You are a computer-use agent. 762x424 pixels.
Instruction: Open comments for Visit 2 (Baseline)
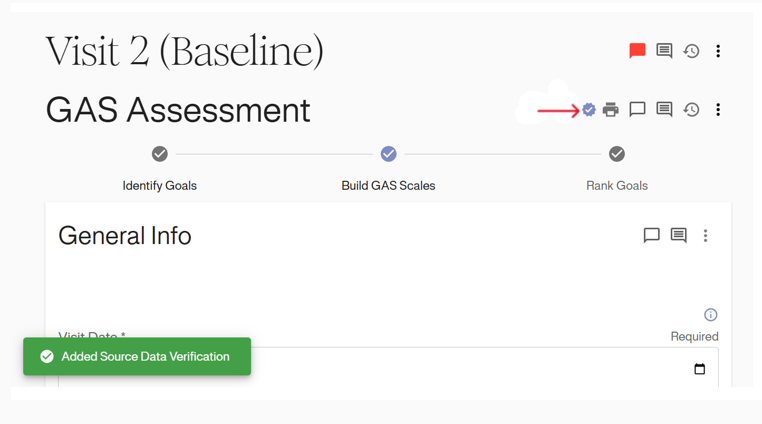click(664, 51)
